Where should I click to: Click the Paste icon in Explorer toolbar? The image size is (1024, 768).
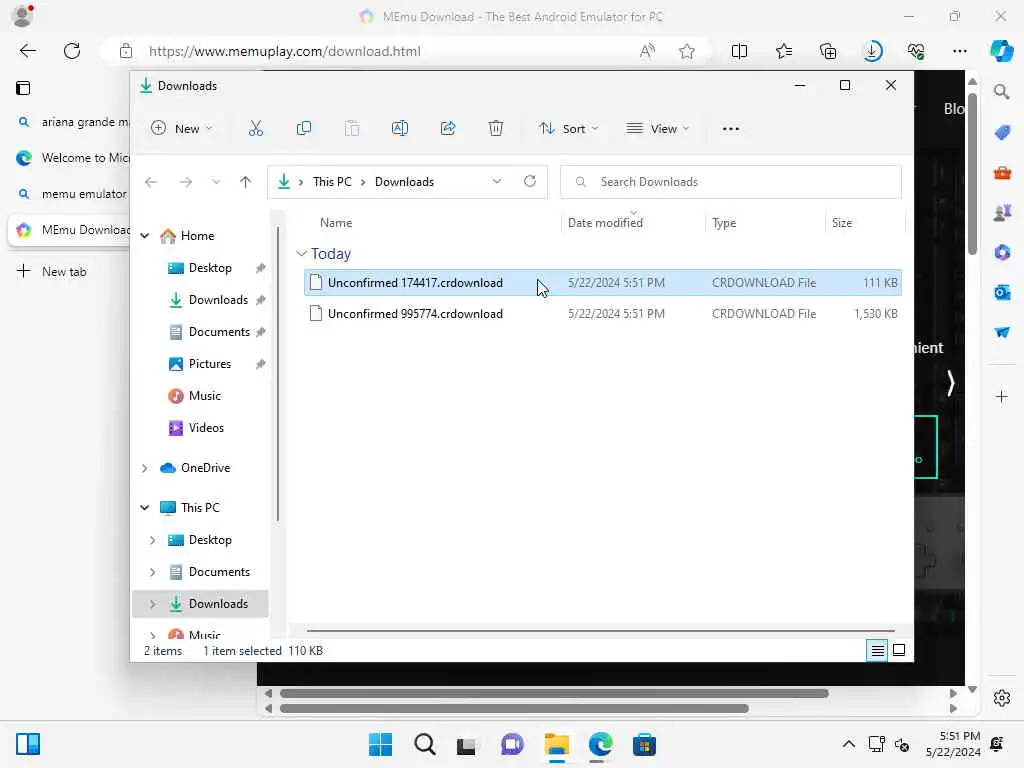[x=352, y=129]
